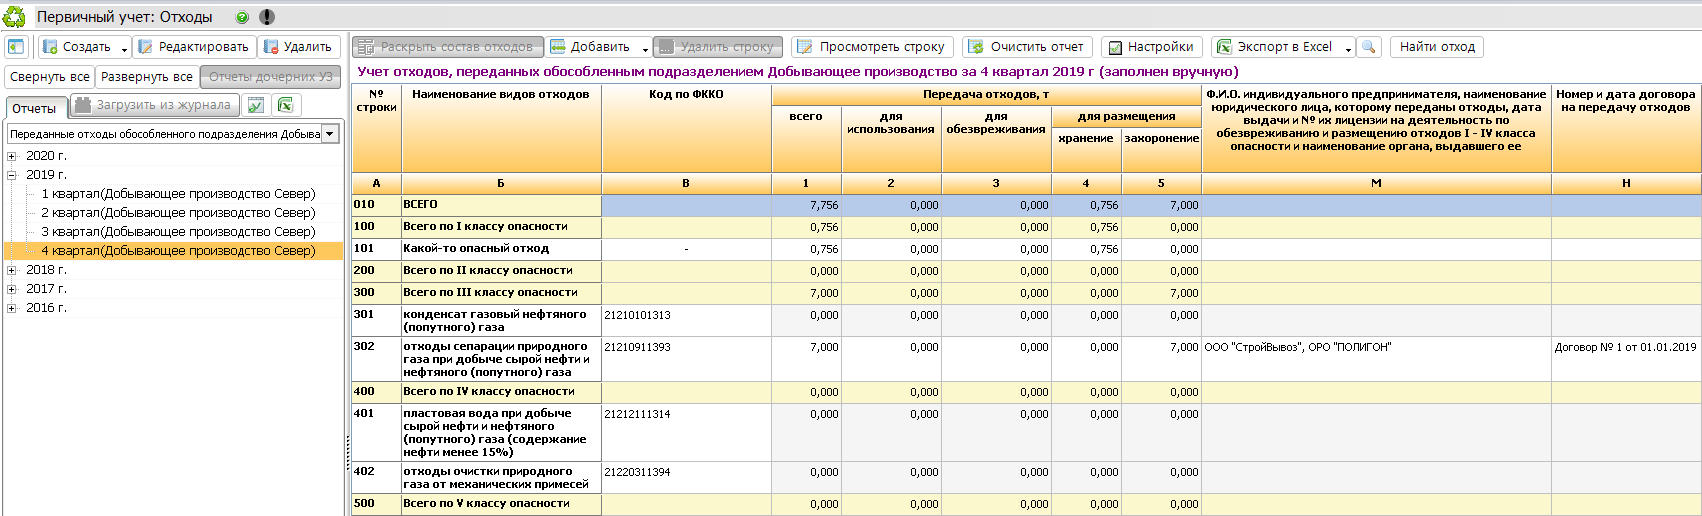Select 1 квартал report in tree

click(x=178, y=194)
